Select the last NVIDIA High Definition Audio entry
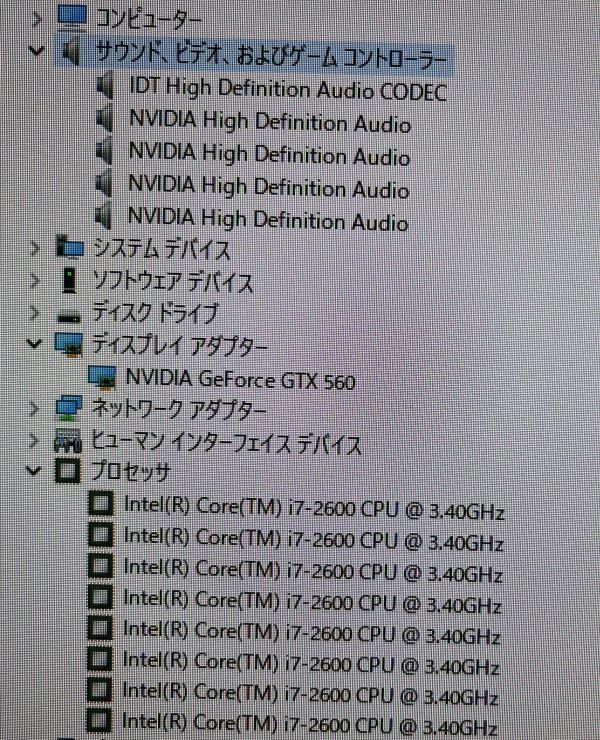Image resolution: width=600 pixels, height=740 pixels. (x=268, y=219)
